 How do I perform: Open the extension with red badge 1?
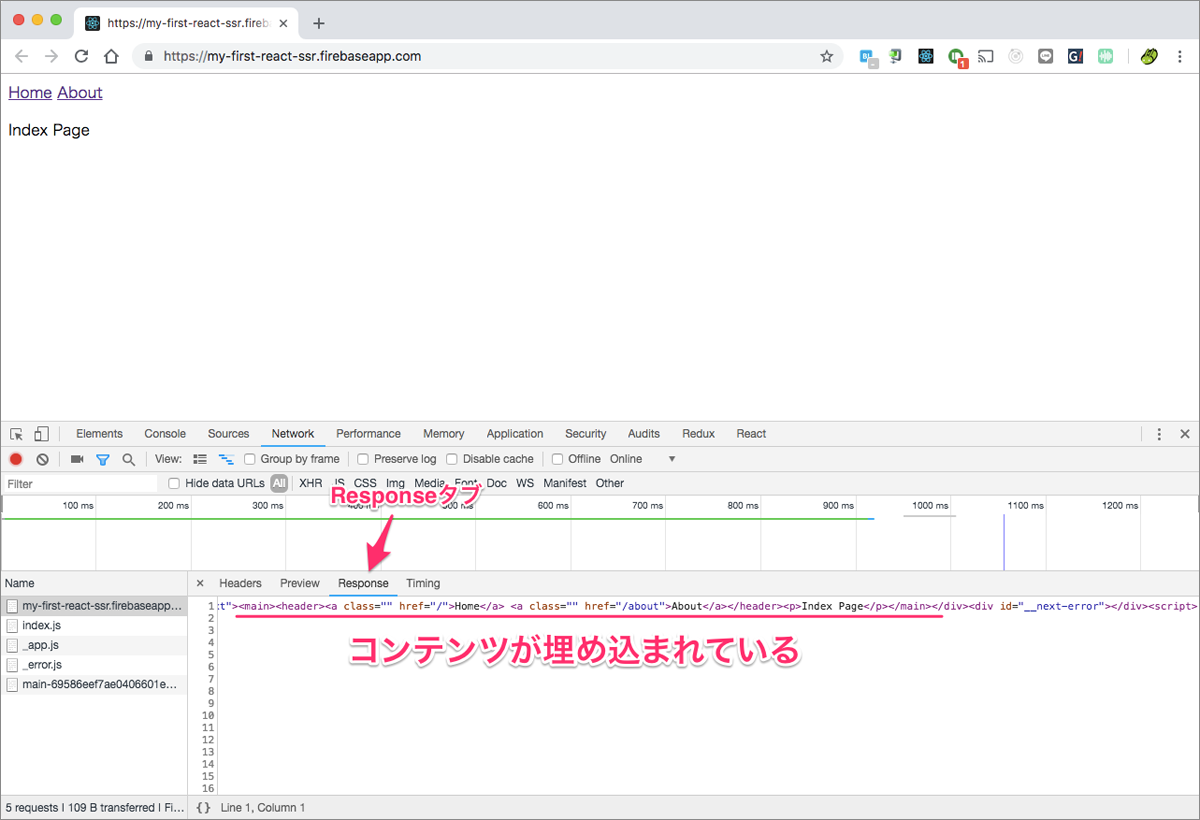click(957, 58)
